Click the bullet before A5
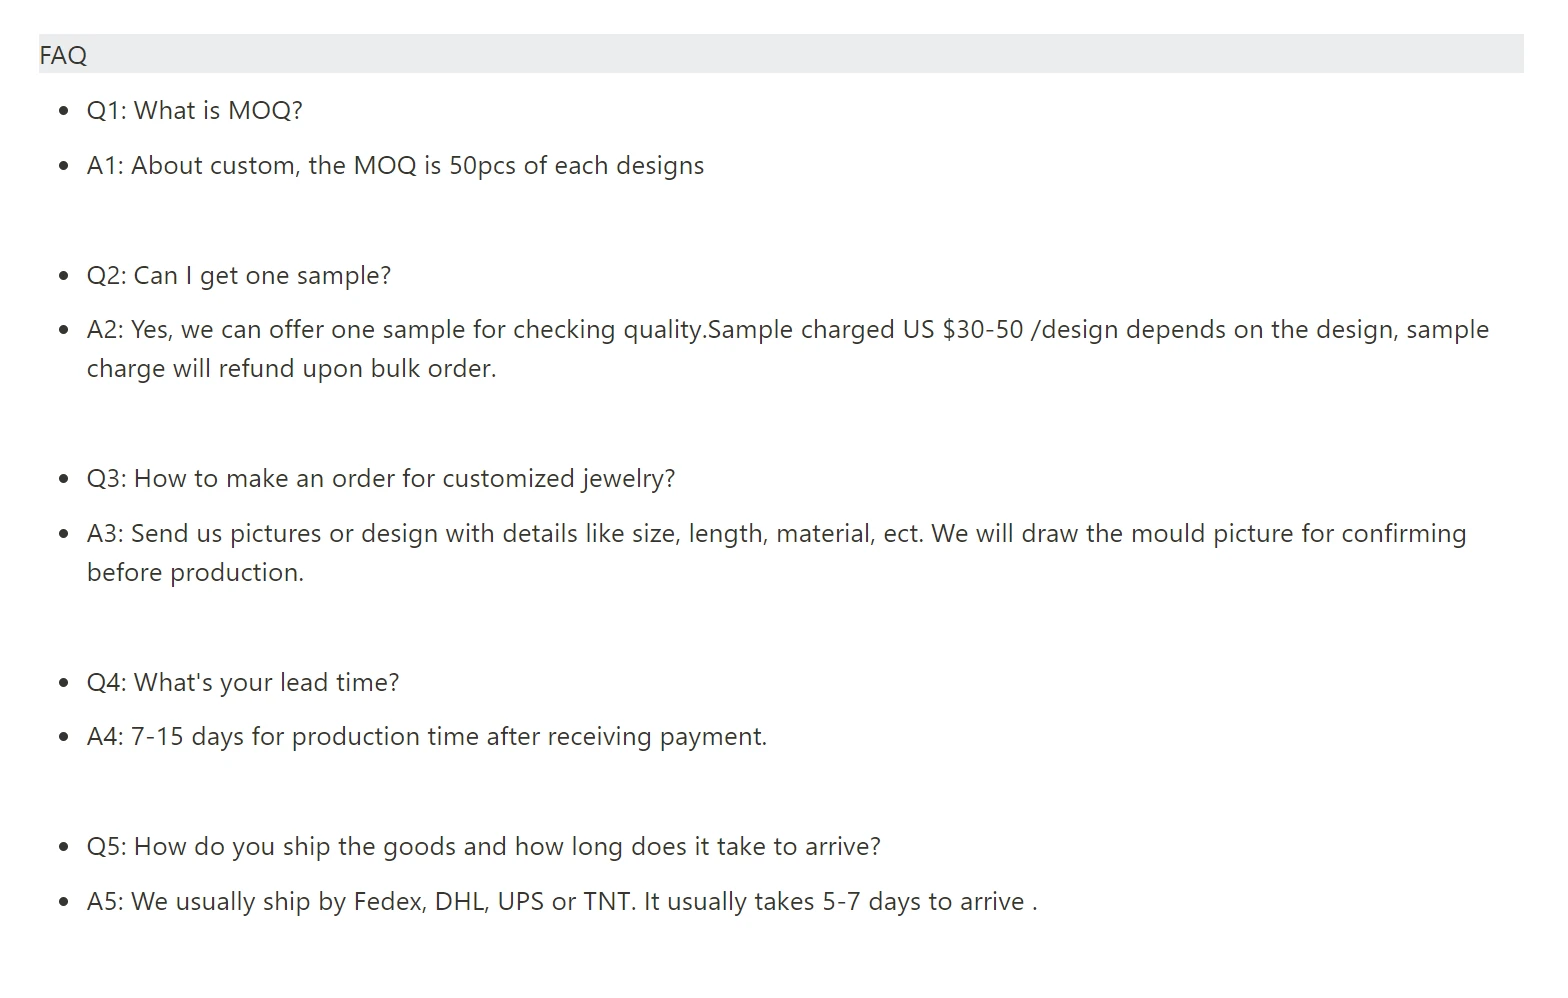 tap(64, 902)
